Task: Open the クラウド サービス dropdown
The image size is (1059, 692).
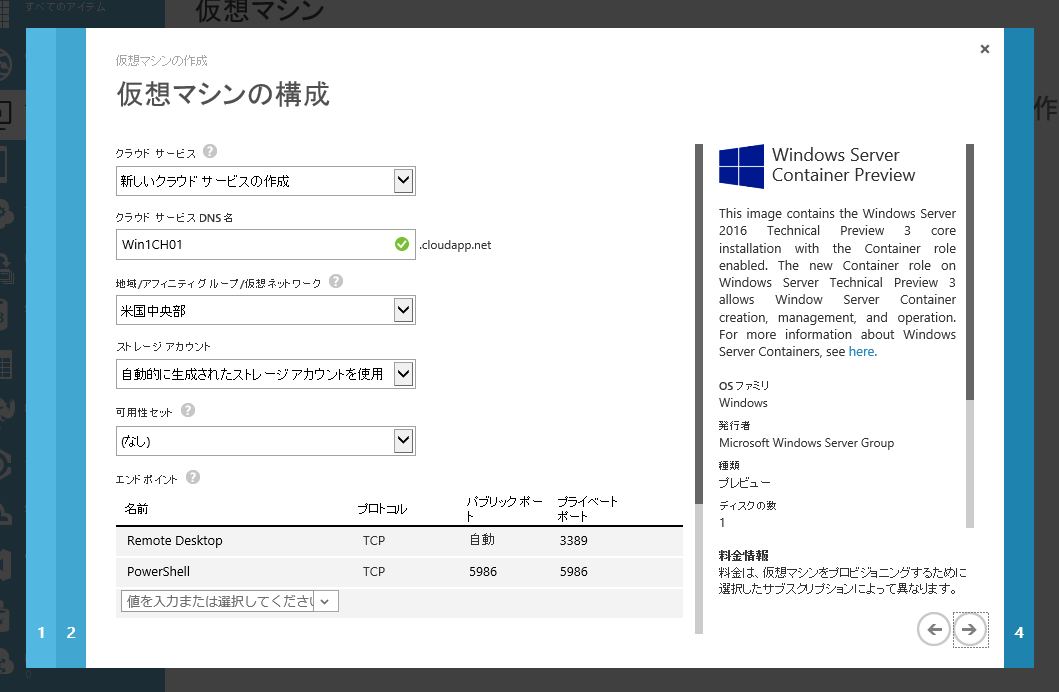Action: (265, 181)
